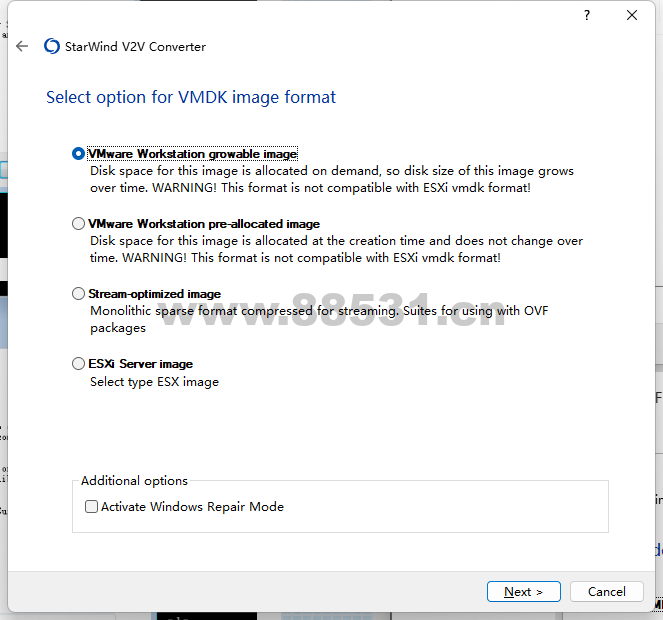Image resolution: width=663 pixels, height=620 pixels.
Task: Click the StarWind V2V Converter logo icon
Action: pos(52,46)
